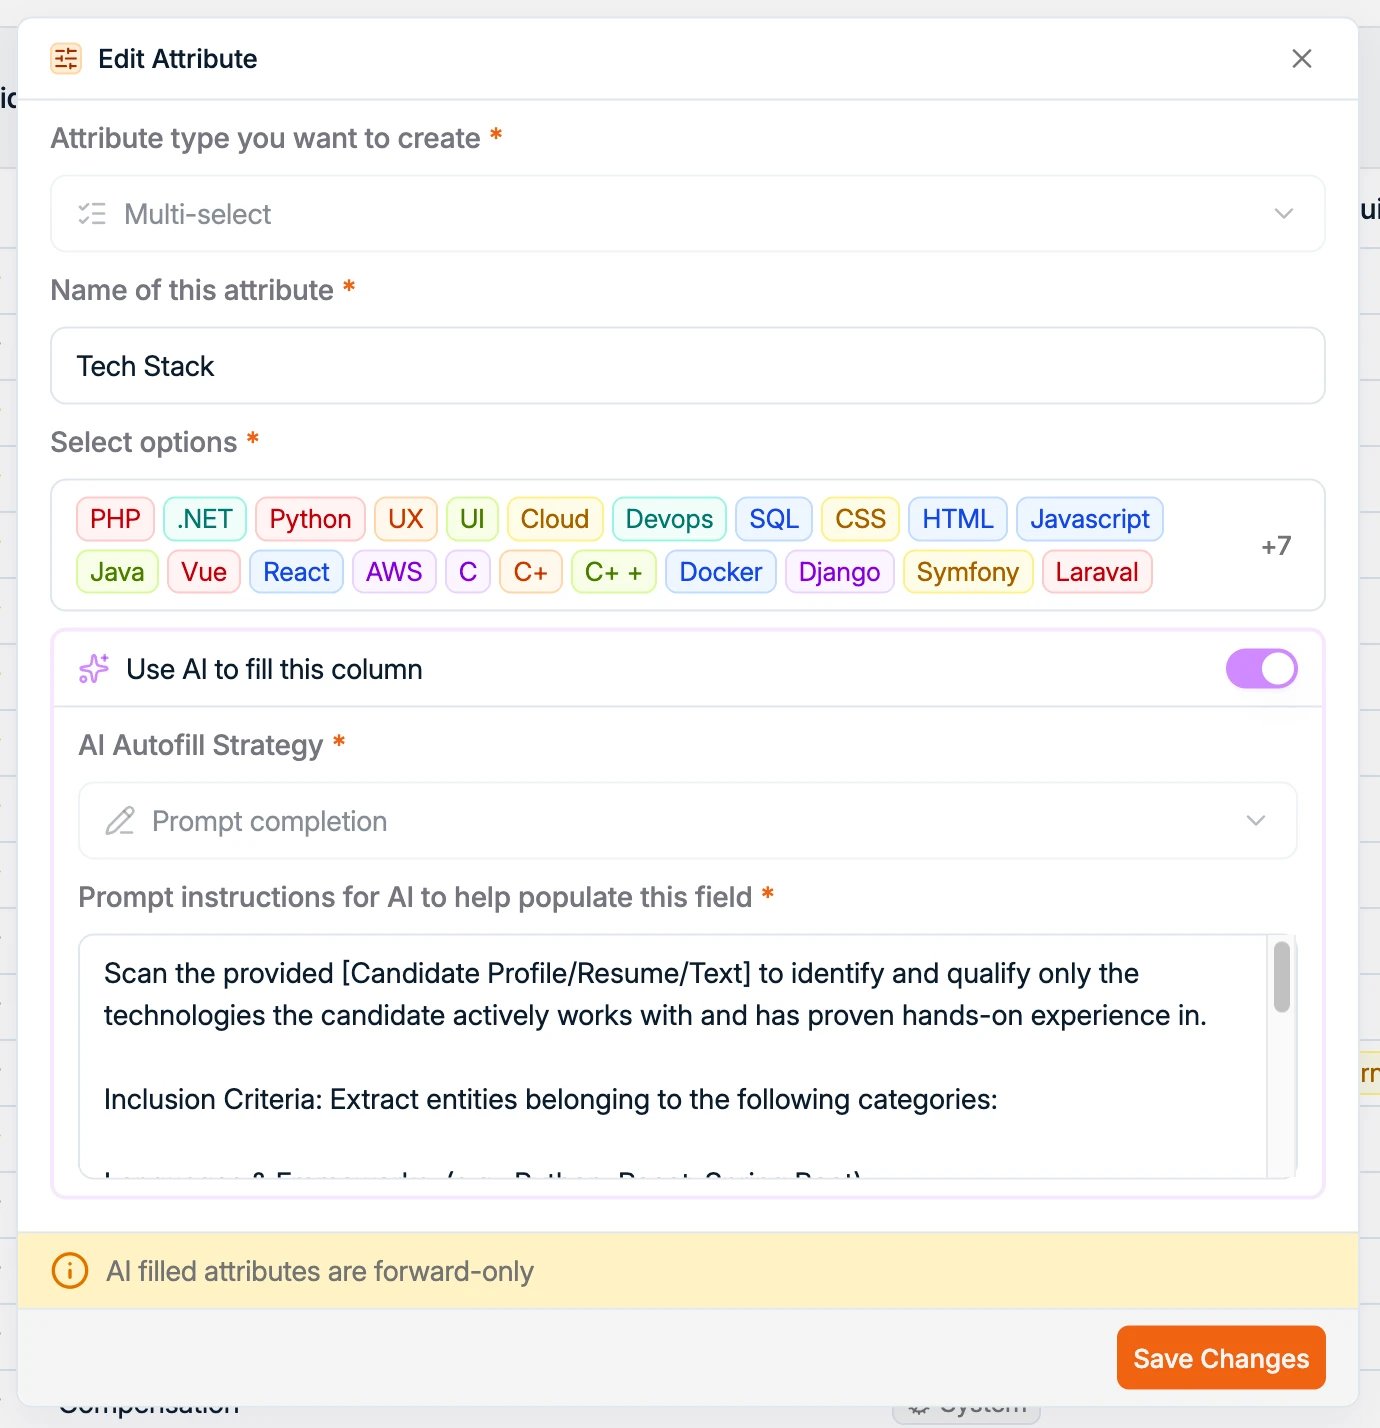
Task: Click the Django option tag
Action: pos(839,572)
